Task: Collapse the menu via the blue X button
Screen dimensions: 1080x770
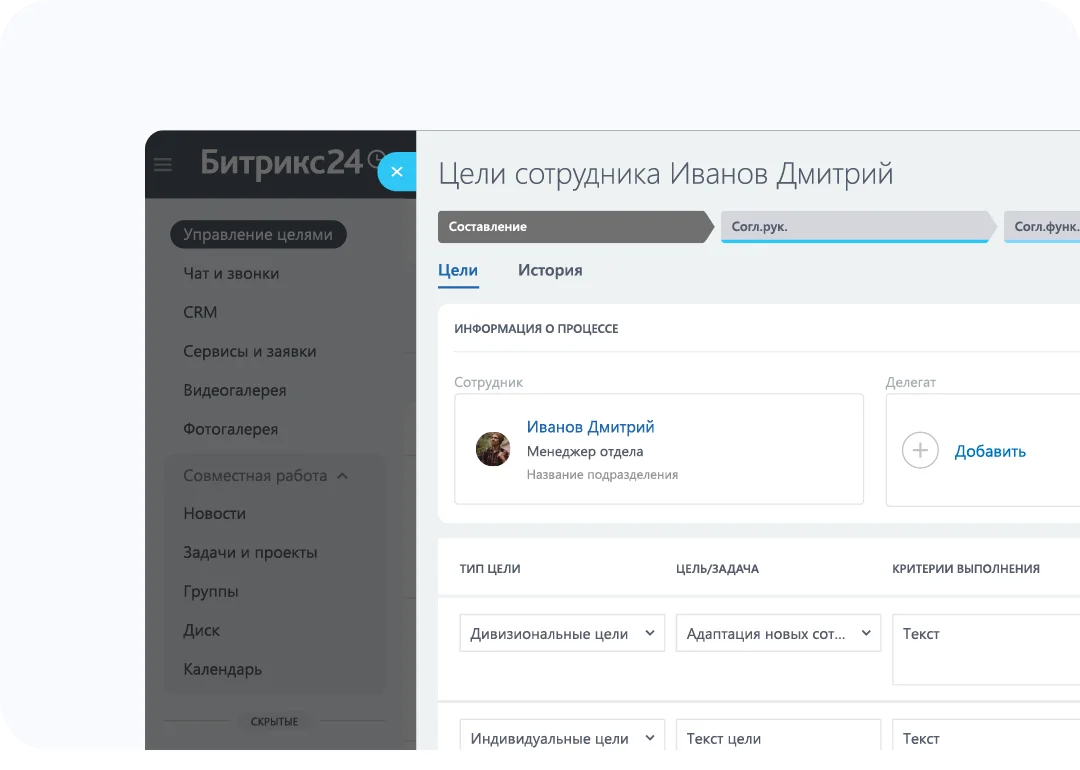Action: click(x=397, y=171)
